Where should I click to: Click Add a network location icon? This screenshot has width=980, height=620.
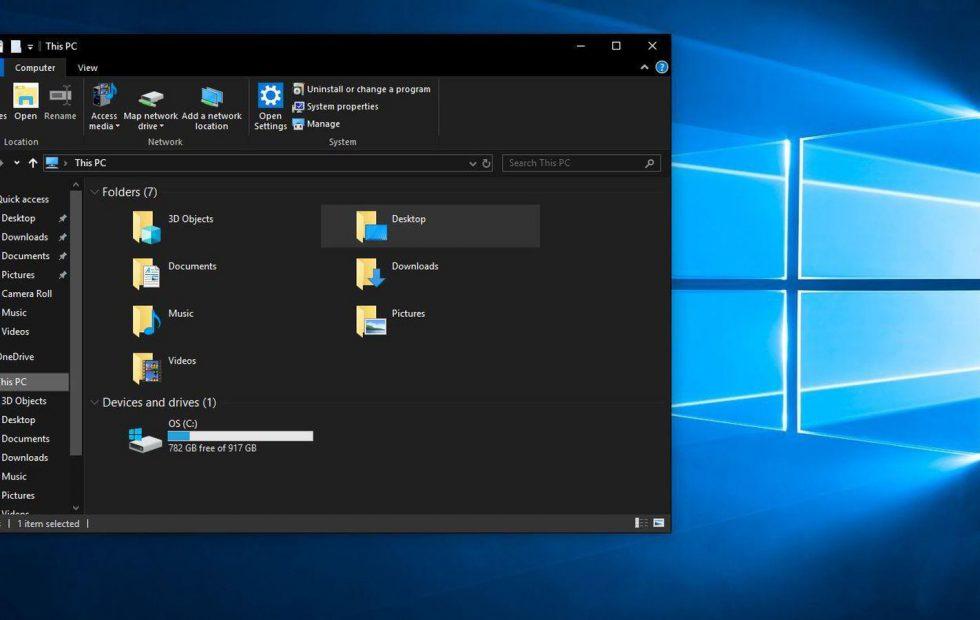(x=212, y=97)
